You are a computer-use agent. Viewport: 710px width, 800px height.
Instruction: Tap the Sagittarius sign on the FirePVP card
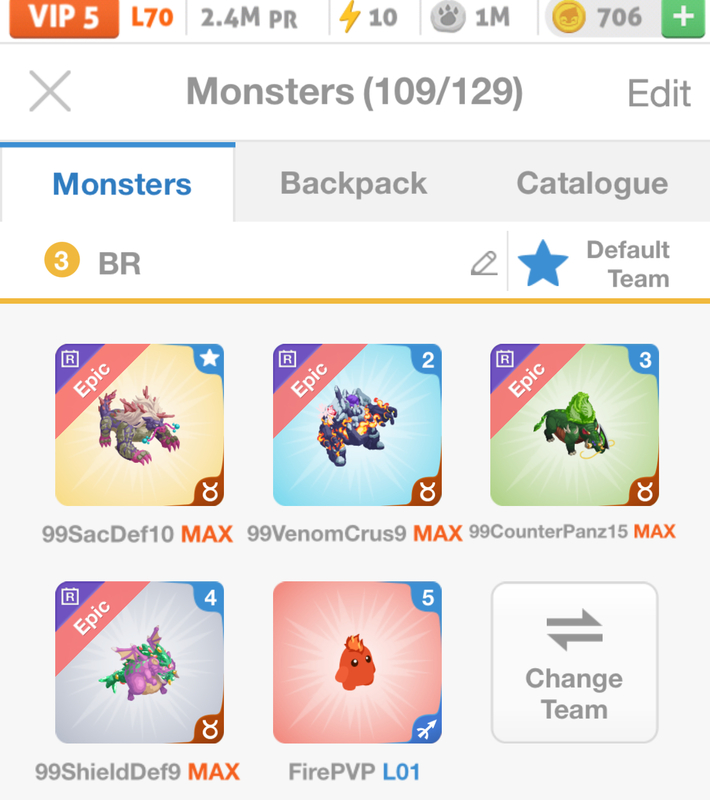[427, 729]
